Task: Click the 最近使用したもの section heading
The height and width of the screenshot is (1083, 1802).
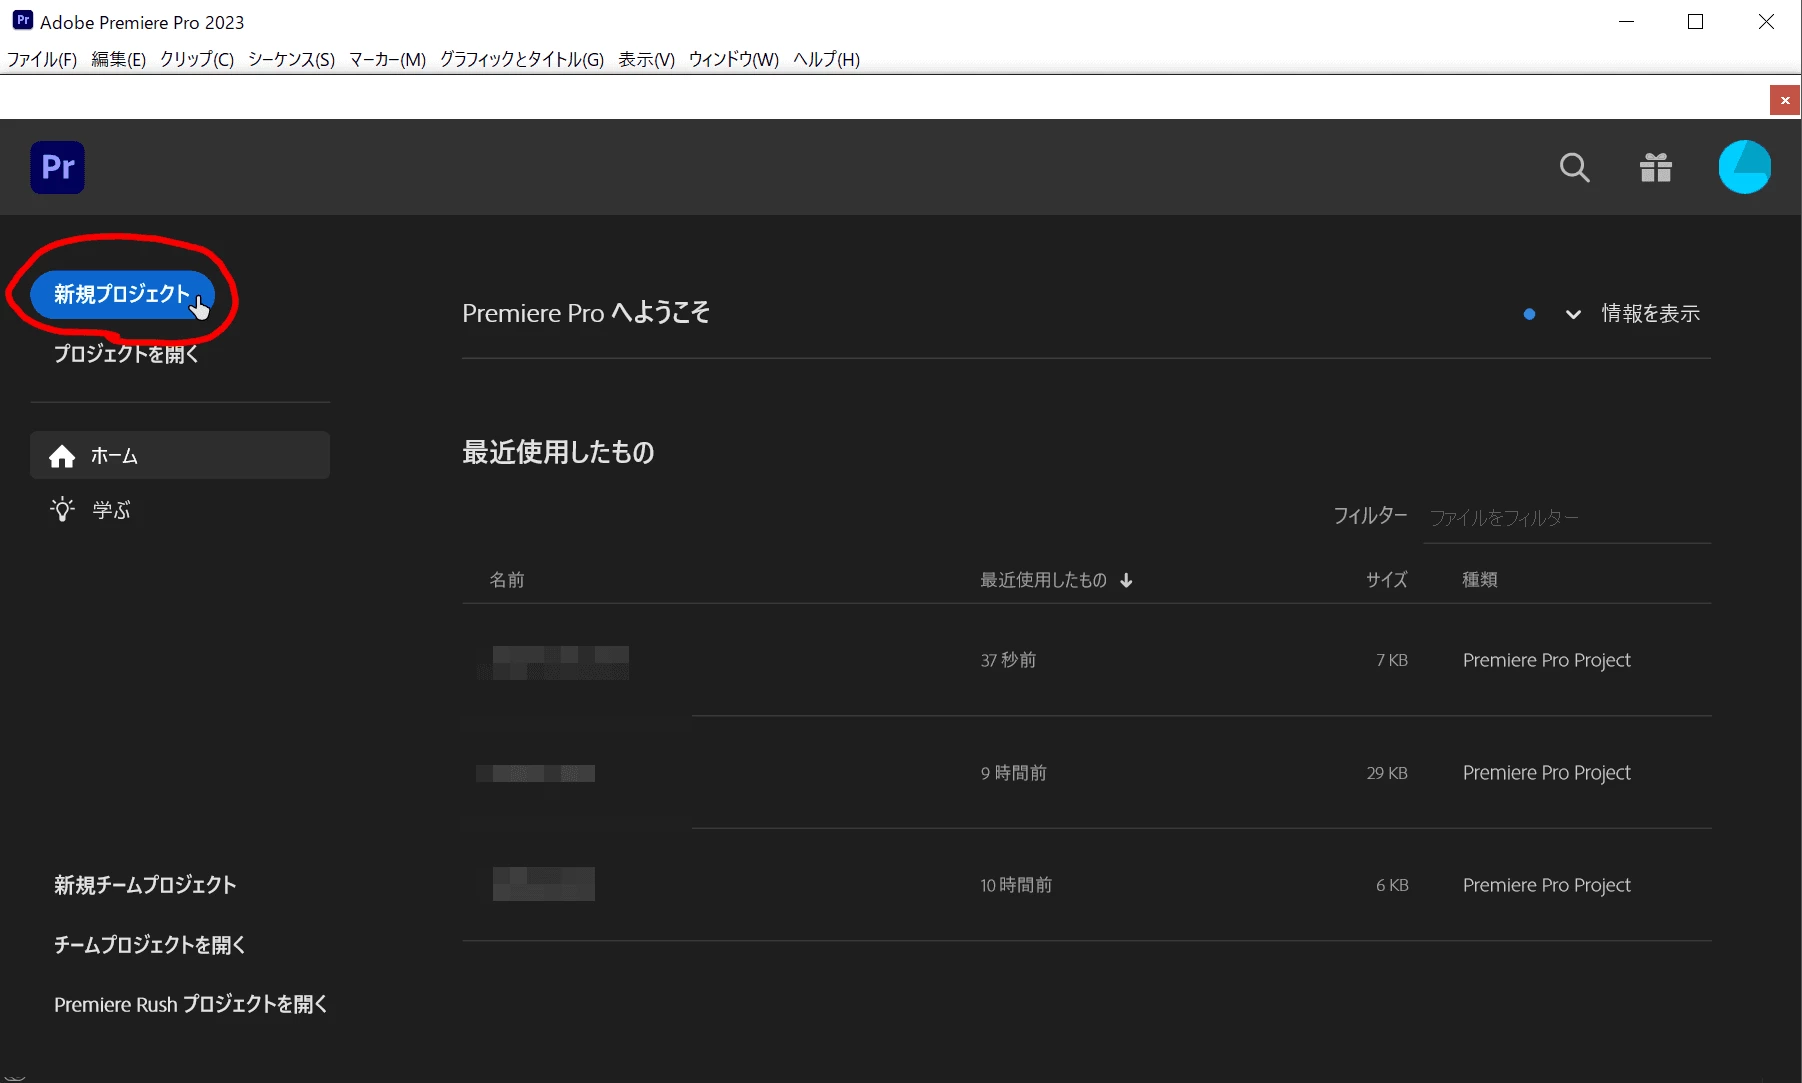Action: [x=558, y=452]
